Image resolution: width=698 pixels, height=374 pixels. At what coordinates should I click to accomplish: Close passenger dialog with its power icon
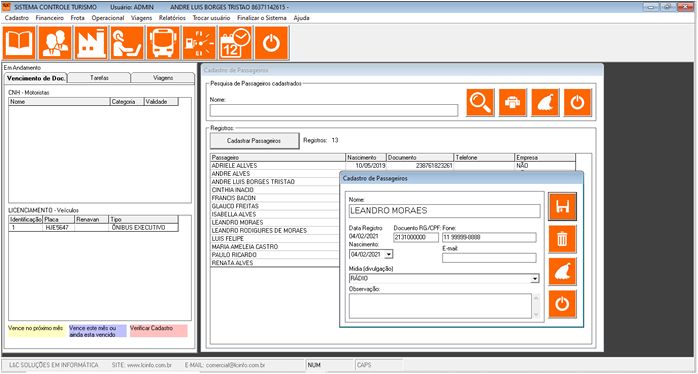563,304
